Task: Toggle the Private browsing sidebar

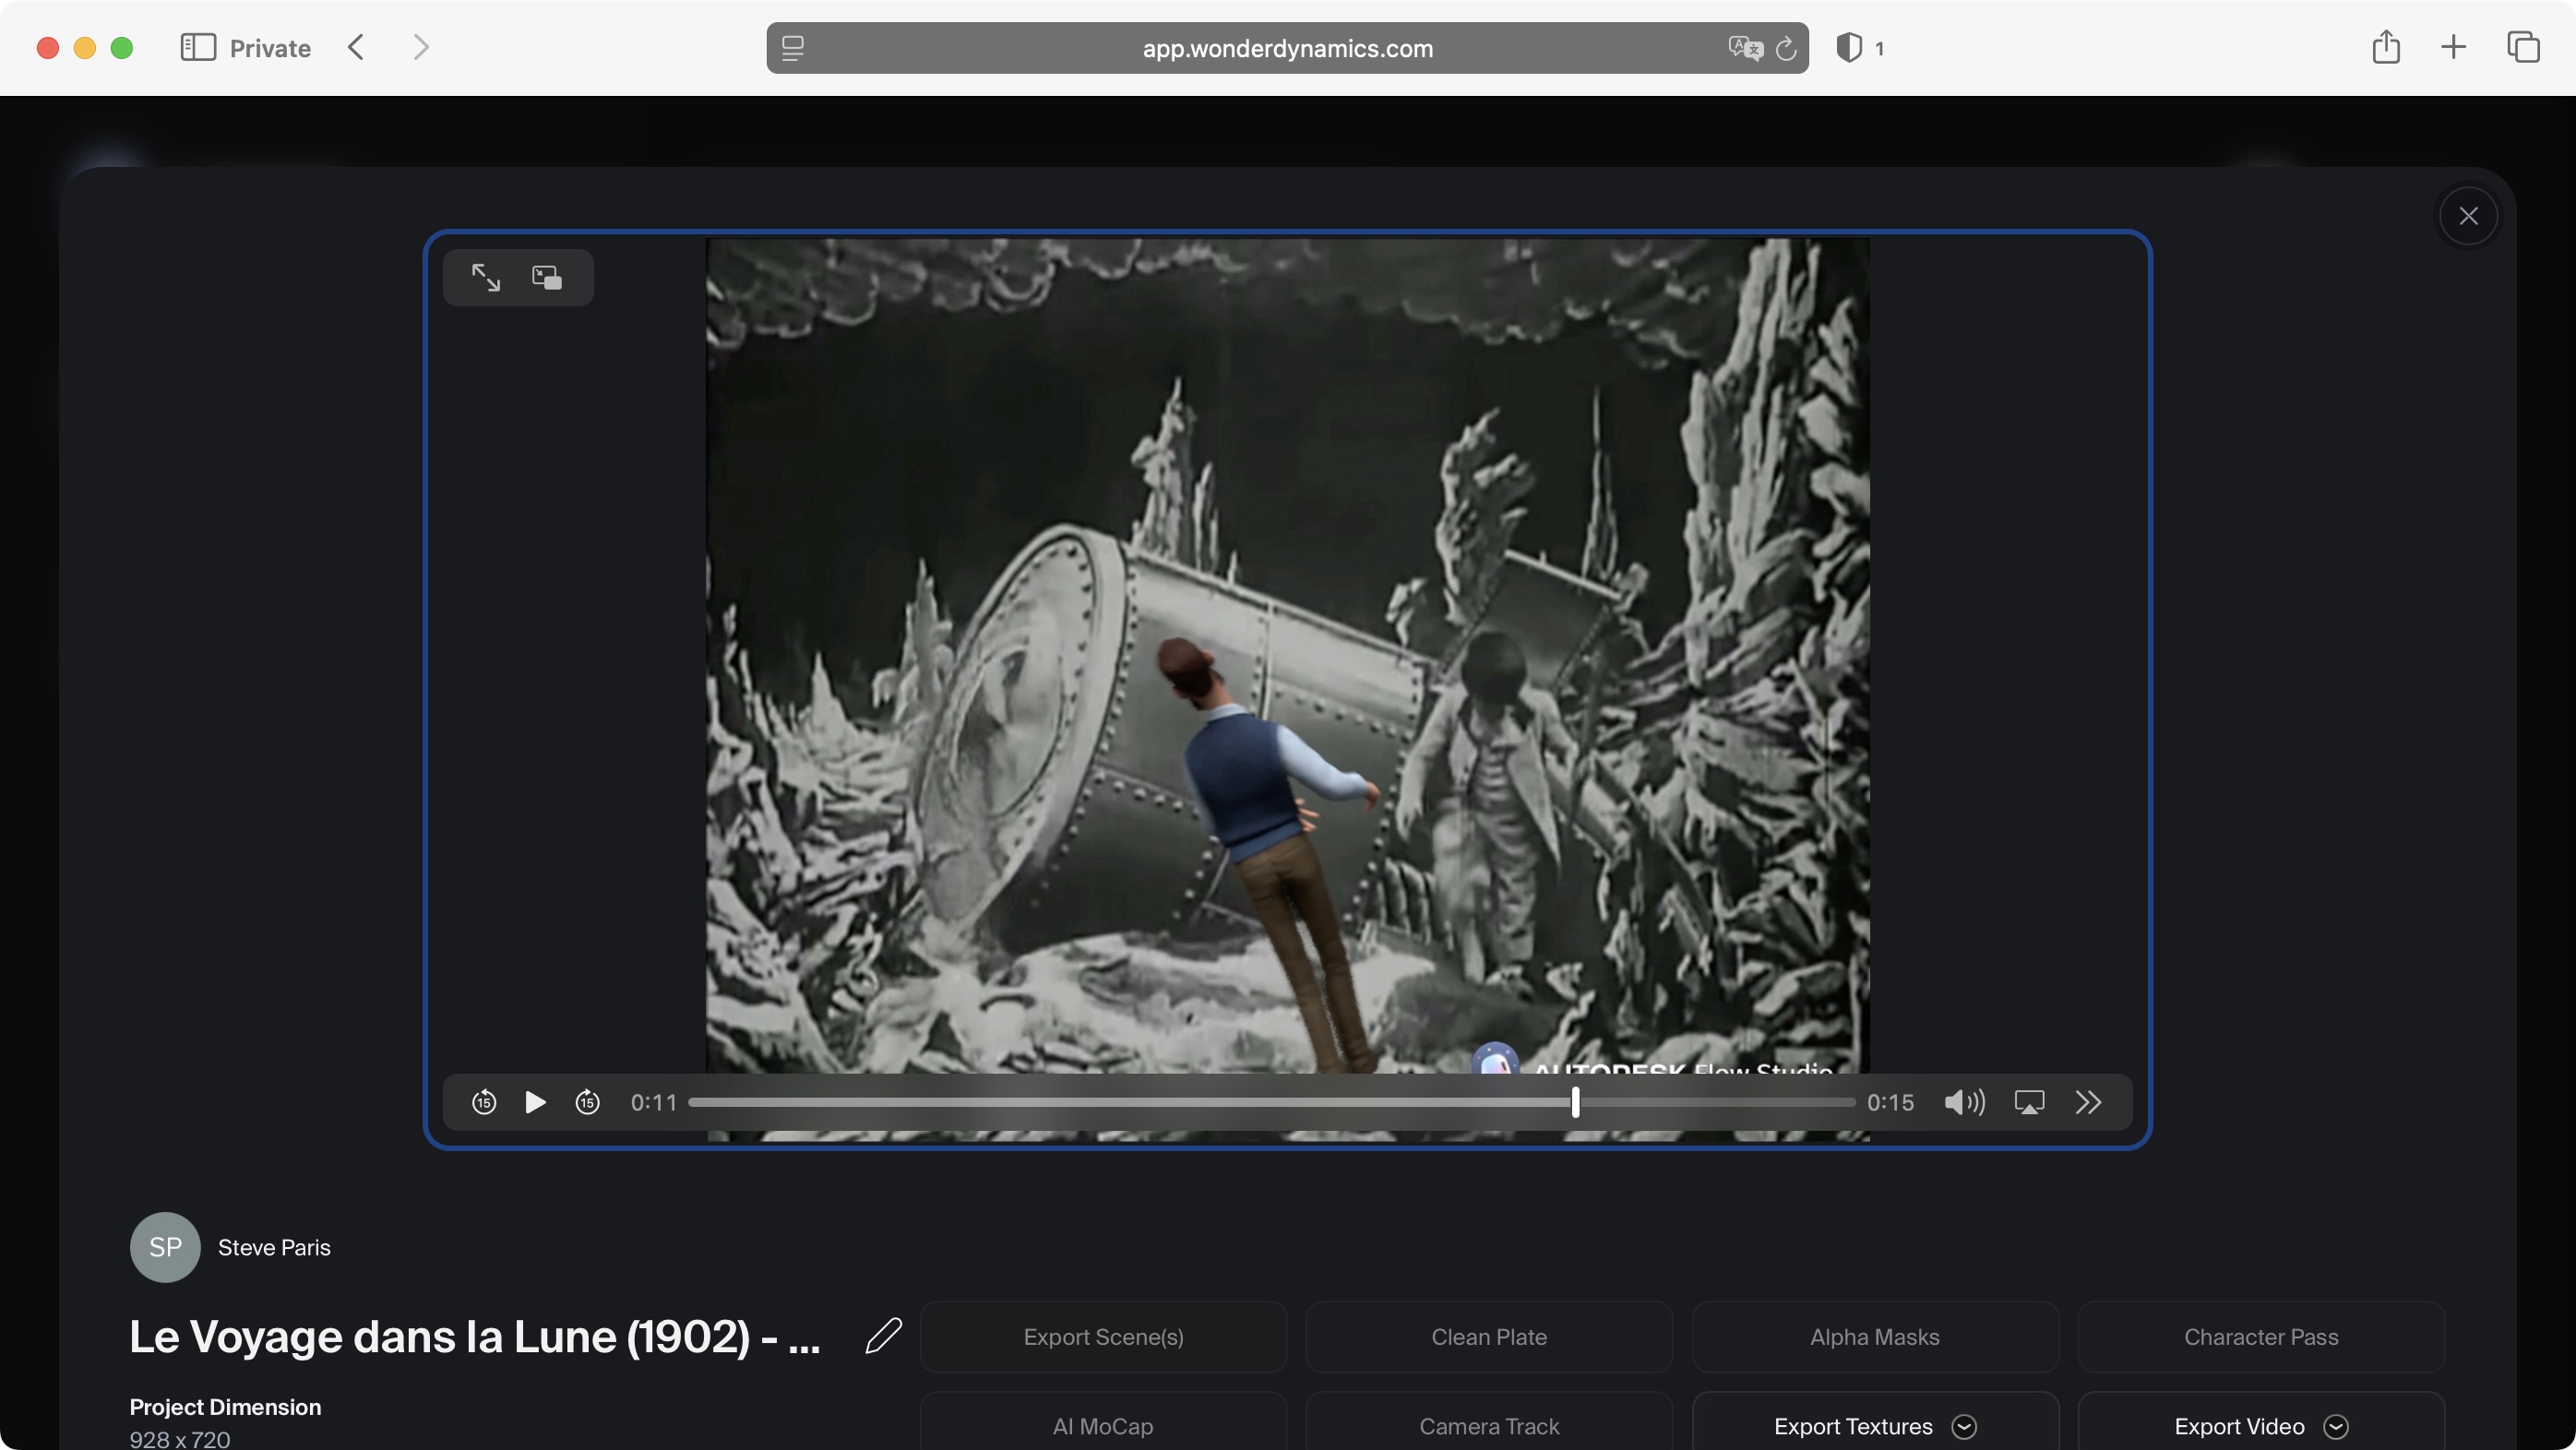Action: [199, 47]
